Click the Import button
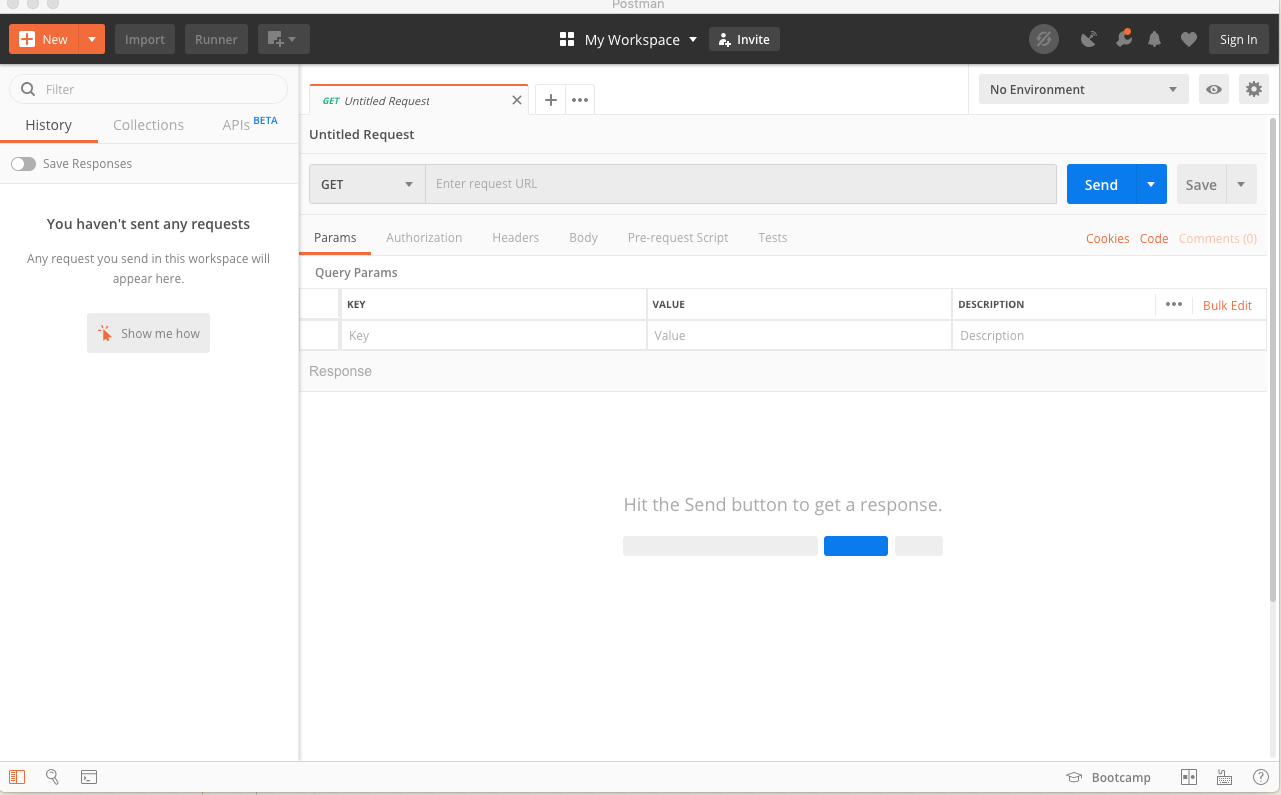Viewport: 1281px width, 795px height. tap(145, 40)
